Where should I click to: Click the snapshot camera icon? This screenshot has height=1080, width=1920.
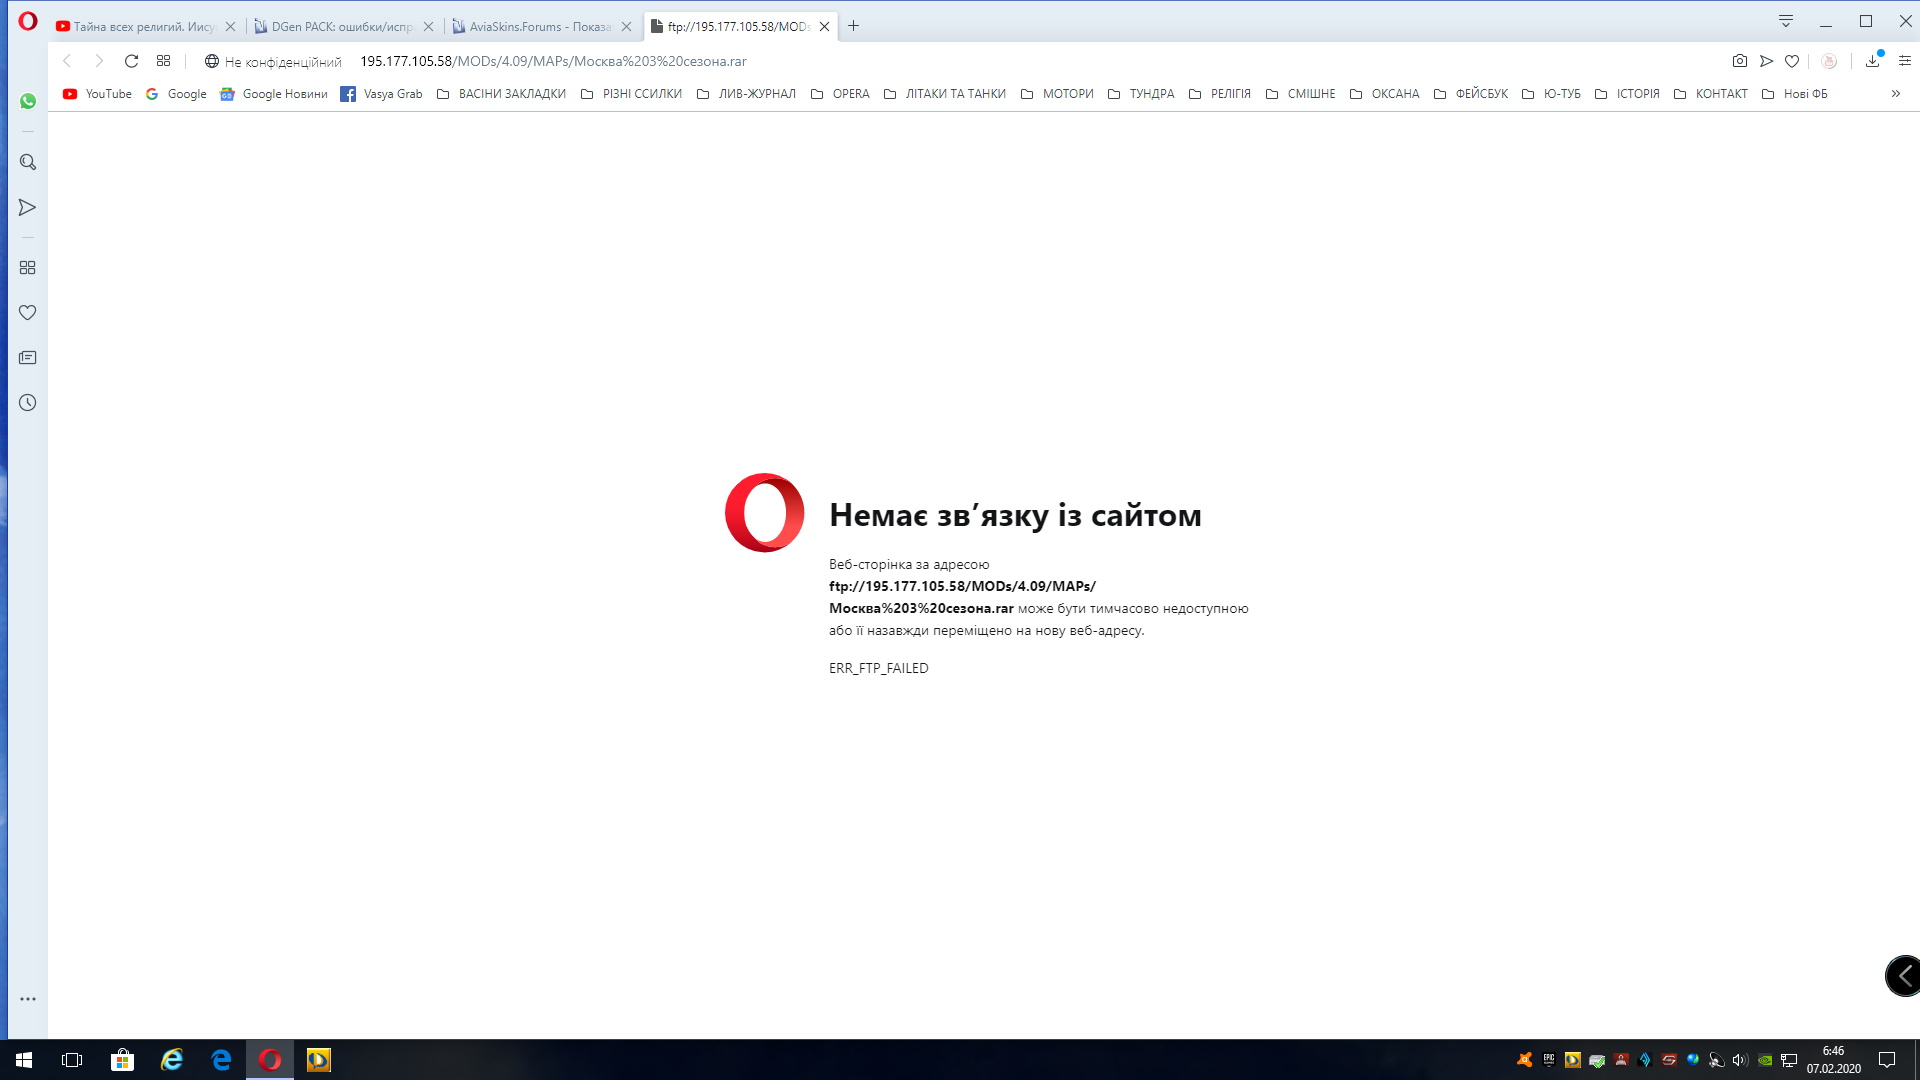(x=1740, y=61)
